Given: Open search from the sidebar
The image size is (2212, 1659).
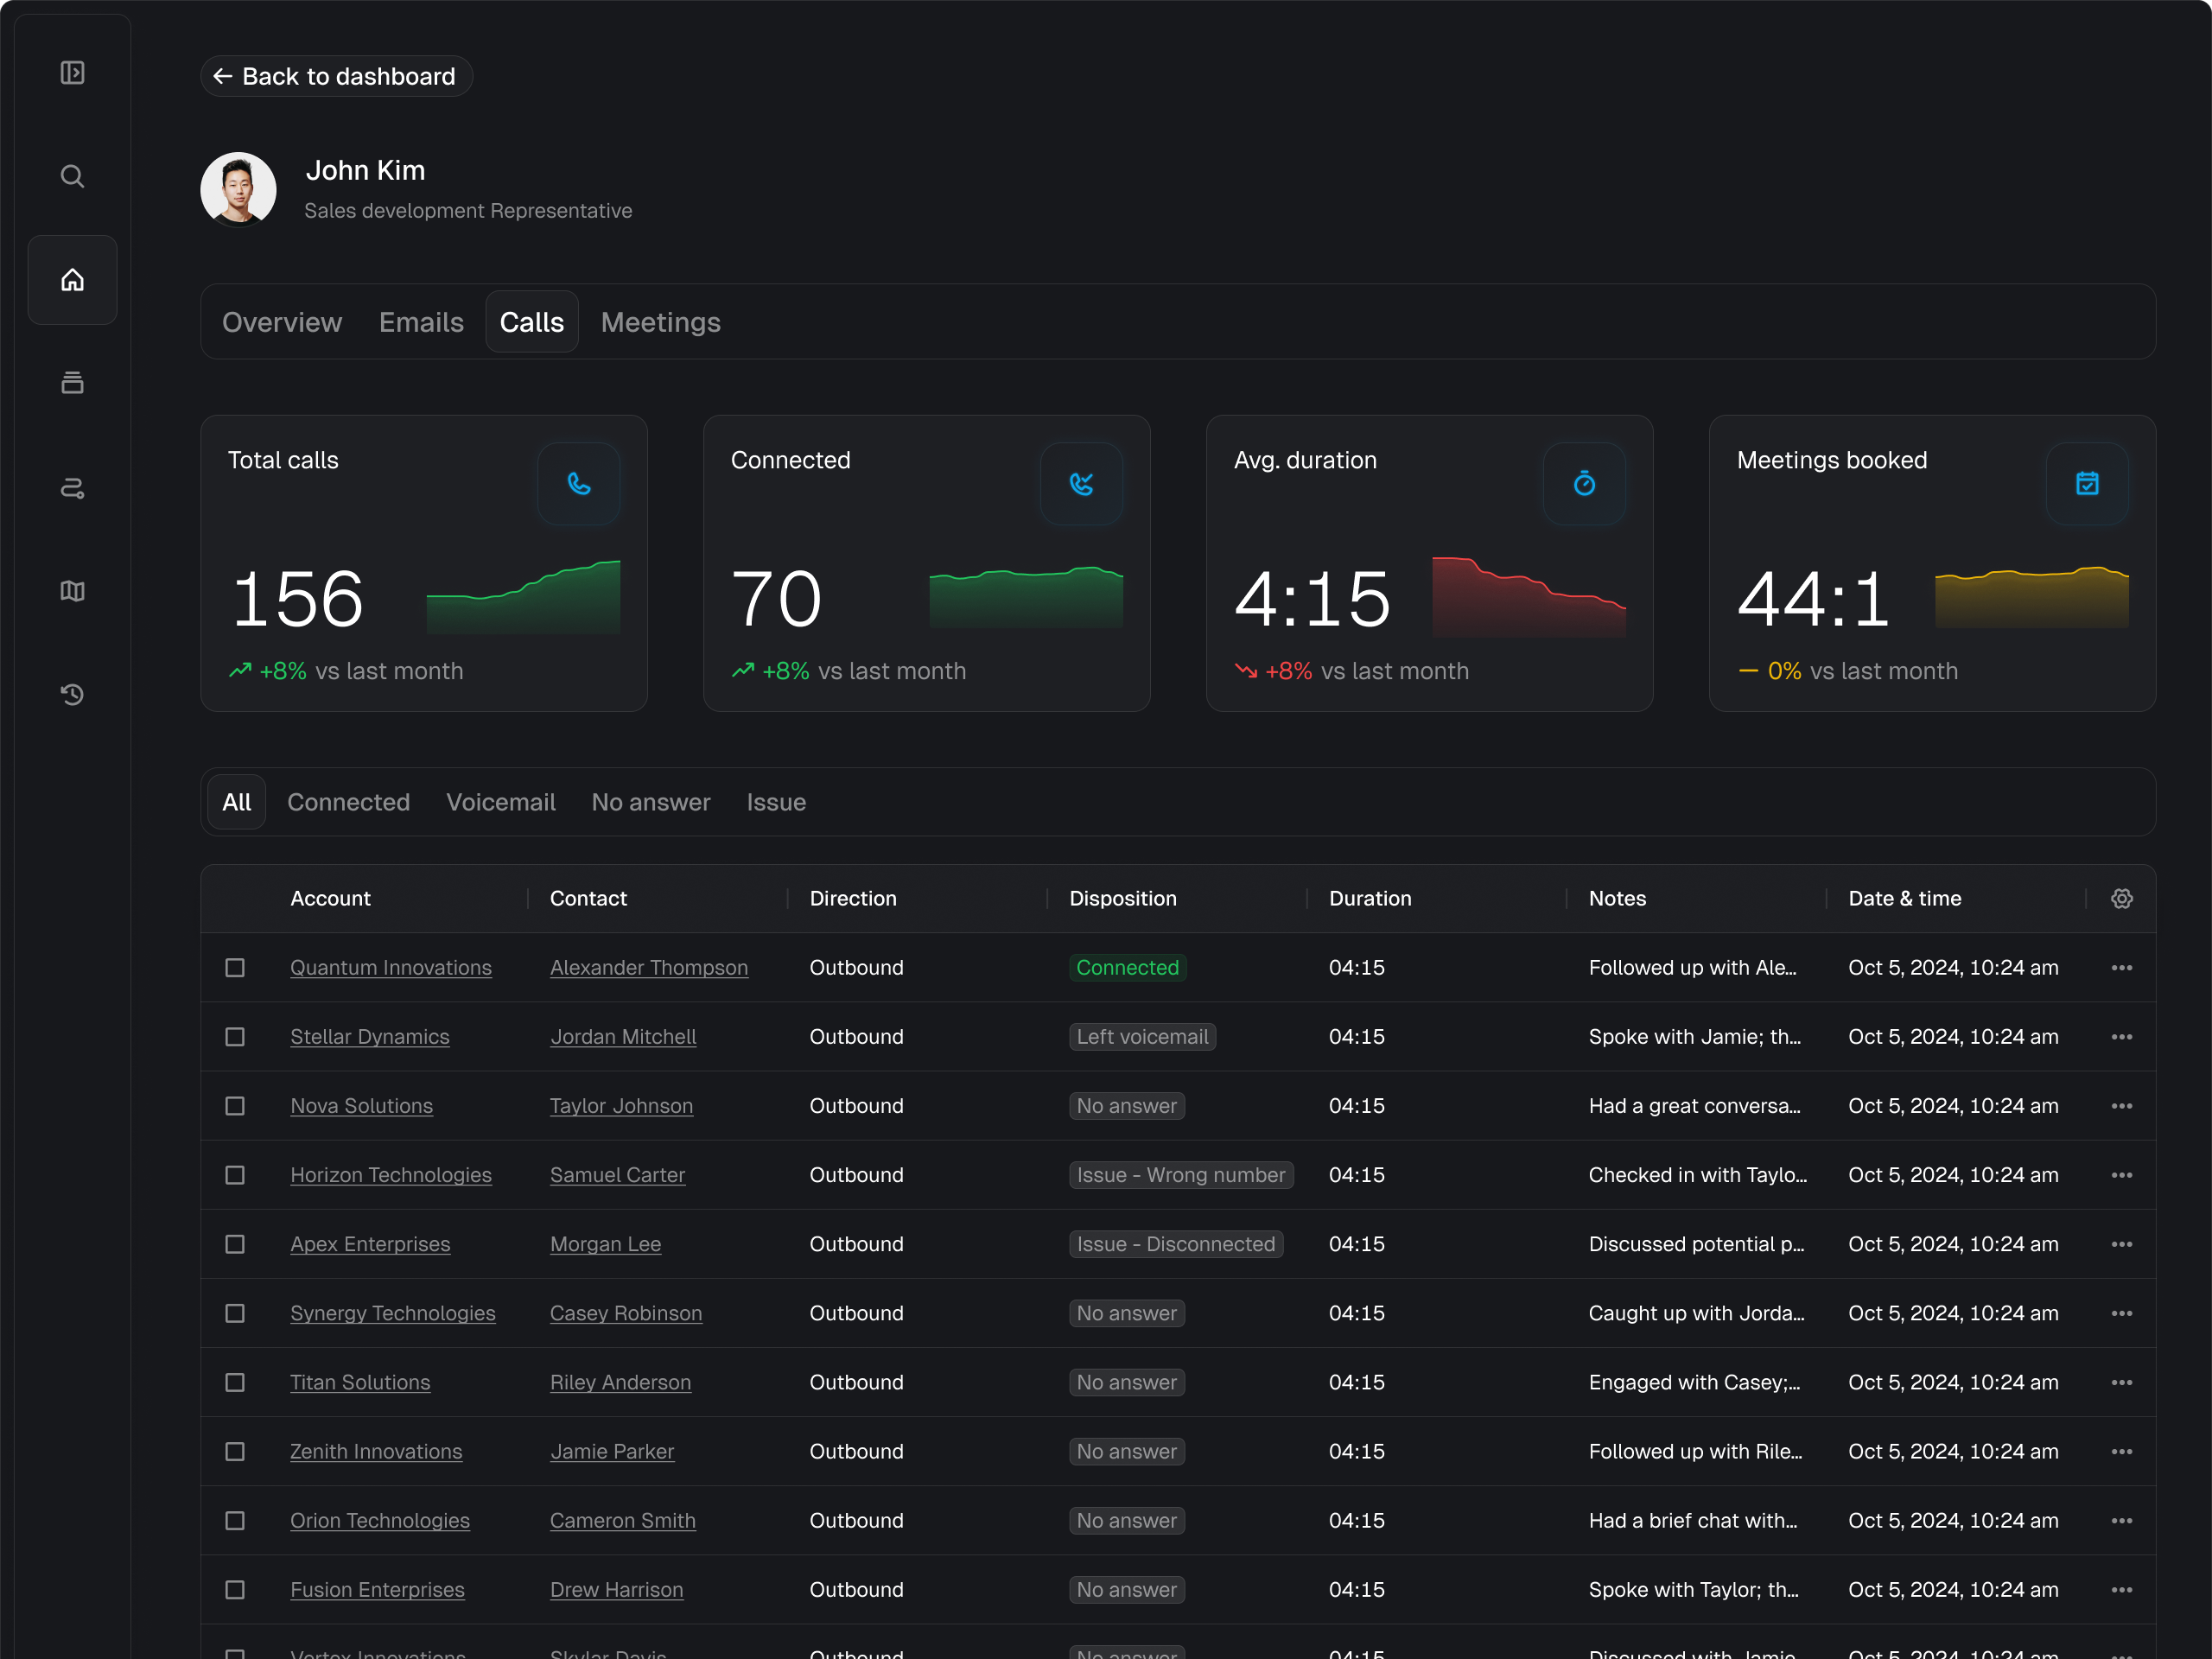Looking at the screenshot, I should pos(72,177).
